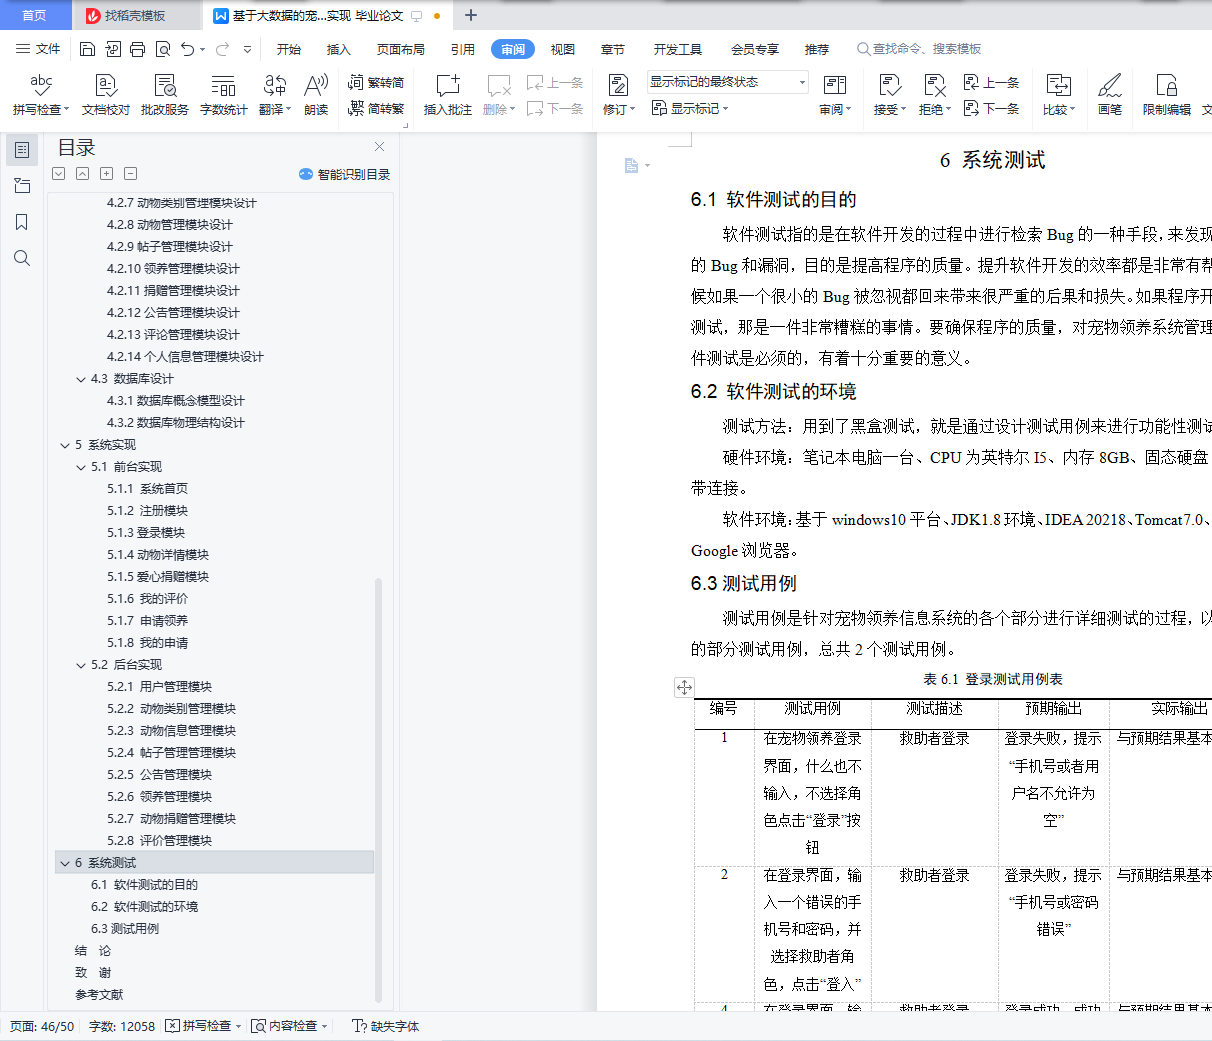Viewport: 1212px width, 1041px height.
Task: Select the outline/TOC icon in left sidebar
Action: pos(22,150)
